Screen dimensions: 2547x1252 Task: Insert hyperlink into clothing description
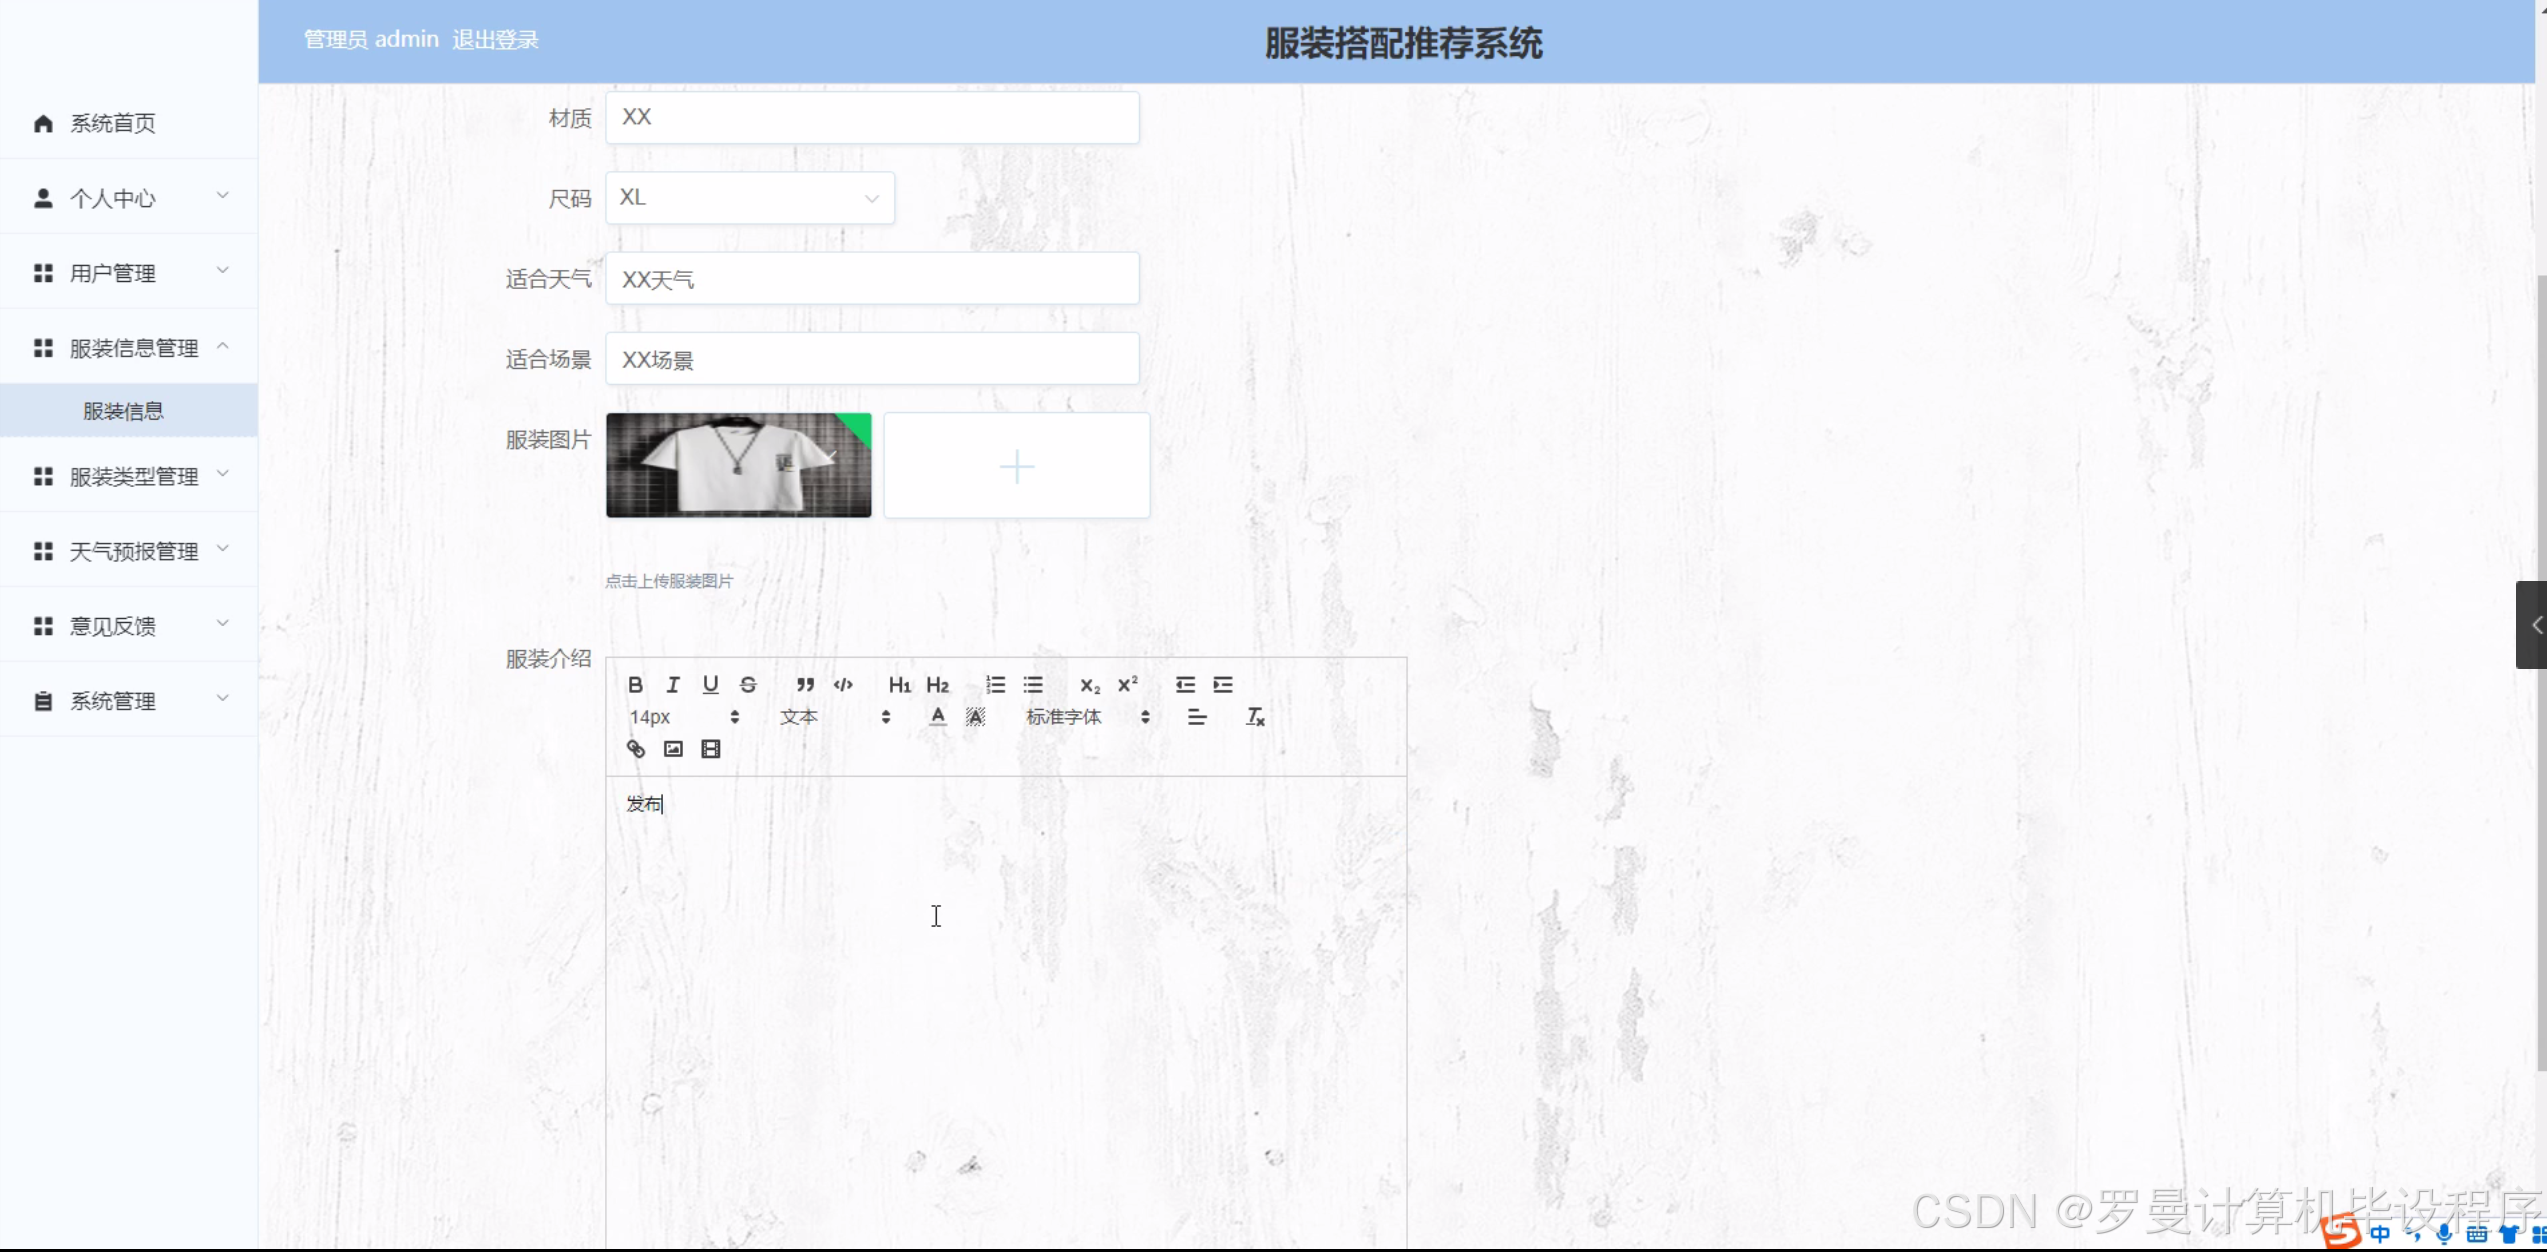[x=636, y=749]
